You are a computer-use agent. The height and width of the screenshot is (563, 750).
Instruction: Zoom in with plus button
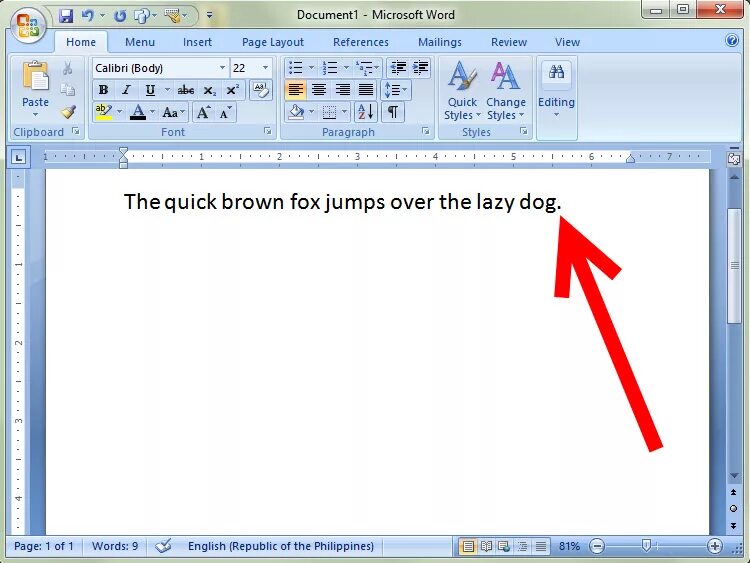coord(715,546)
